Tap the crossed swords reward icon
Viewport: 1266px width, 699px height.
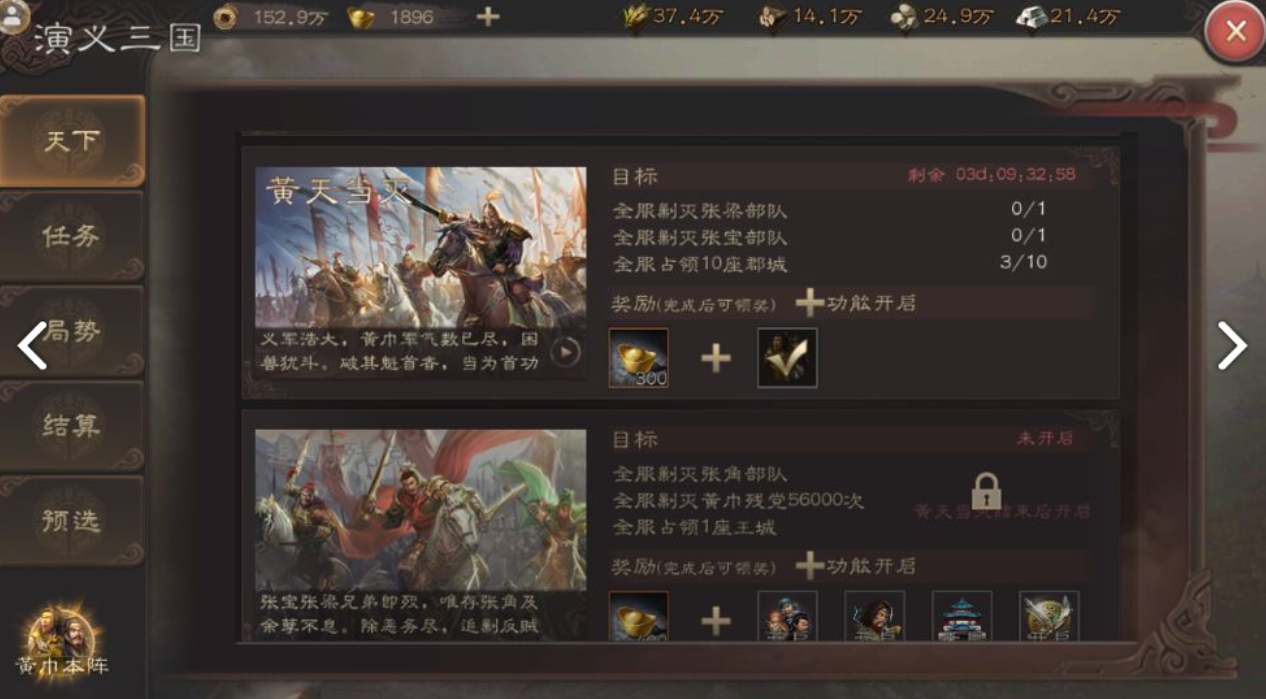(1049, 615)
